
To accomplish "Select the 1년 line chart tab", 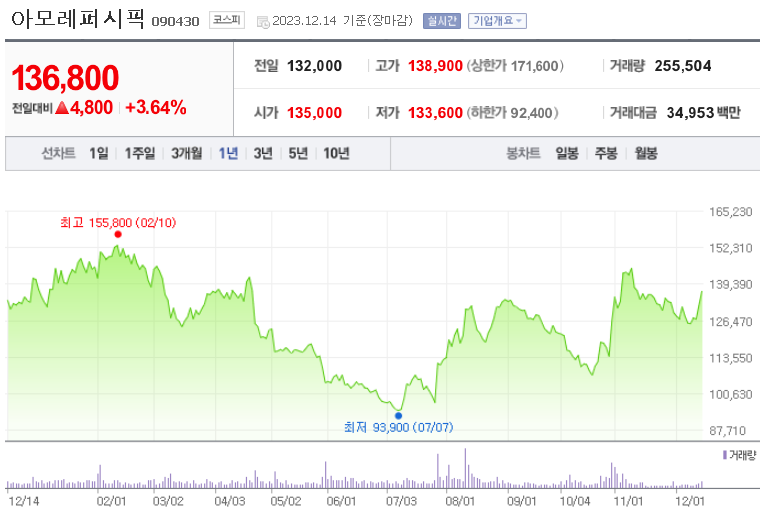I will coord(228,154).
